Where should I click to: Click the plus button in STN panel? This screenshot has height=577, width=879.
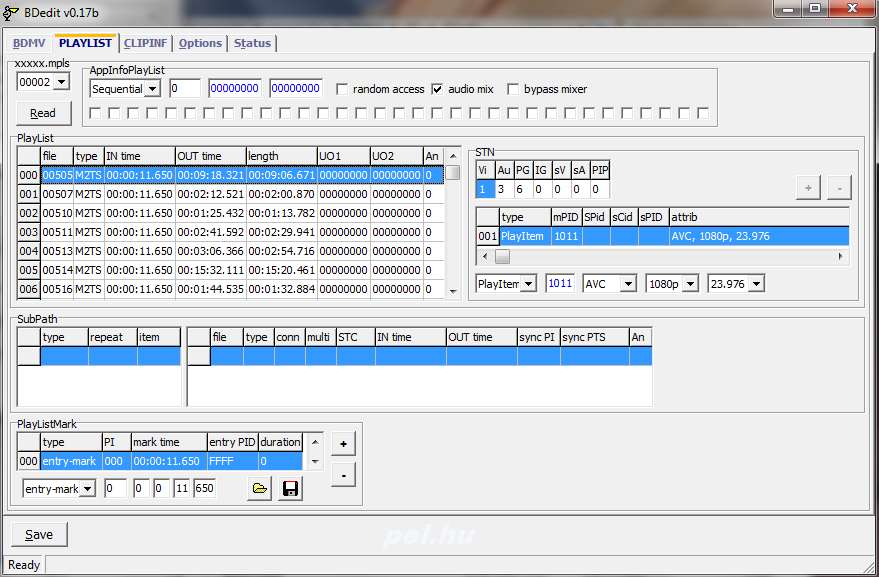coord(809,187)
